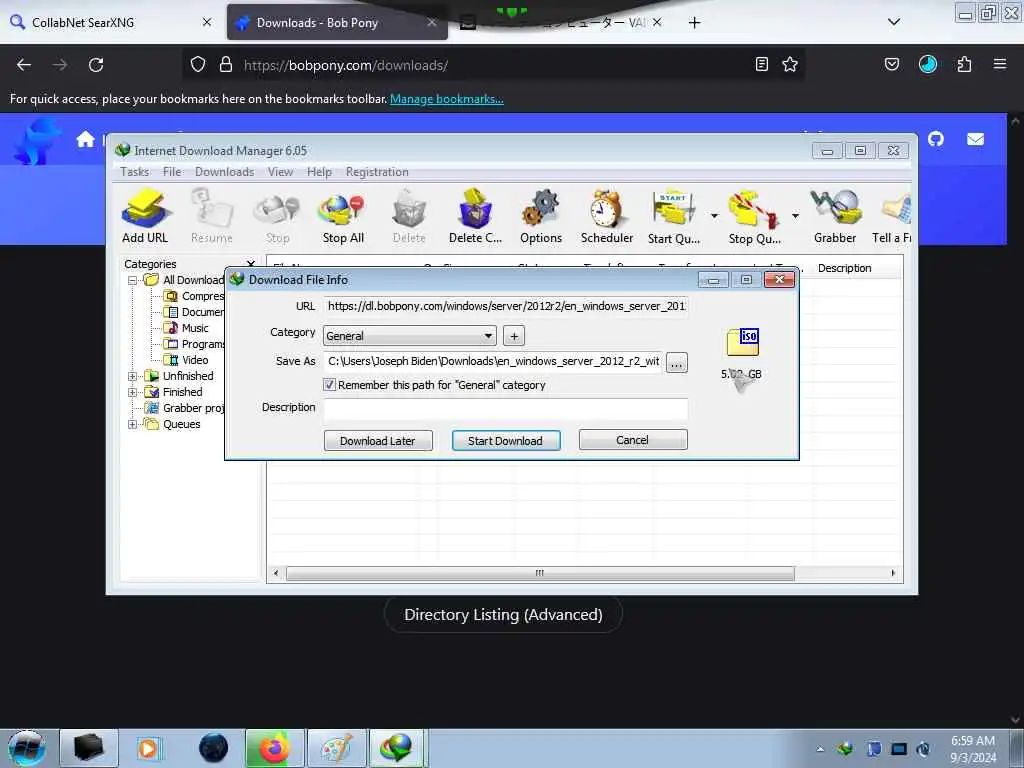Screen dimensions: 1024x768
Task: Click the browser address bar
Action: tap(493, 65)
